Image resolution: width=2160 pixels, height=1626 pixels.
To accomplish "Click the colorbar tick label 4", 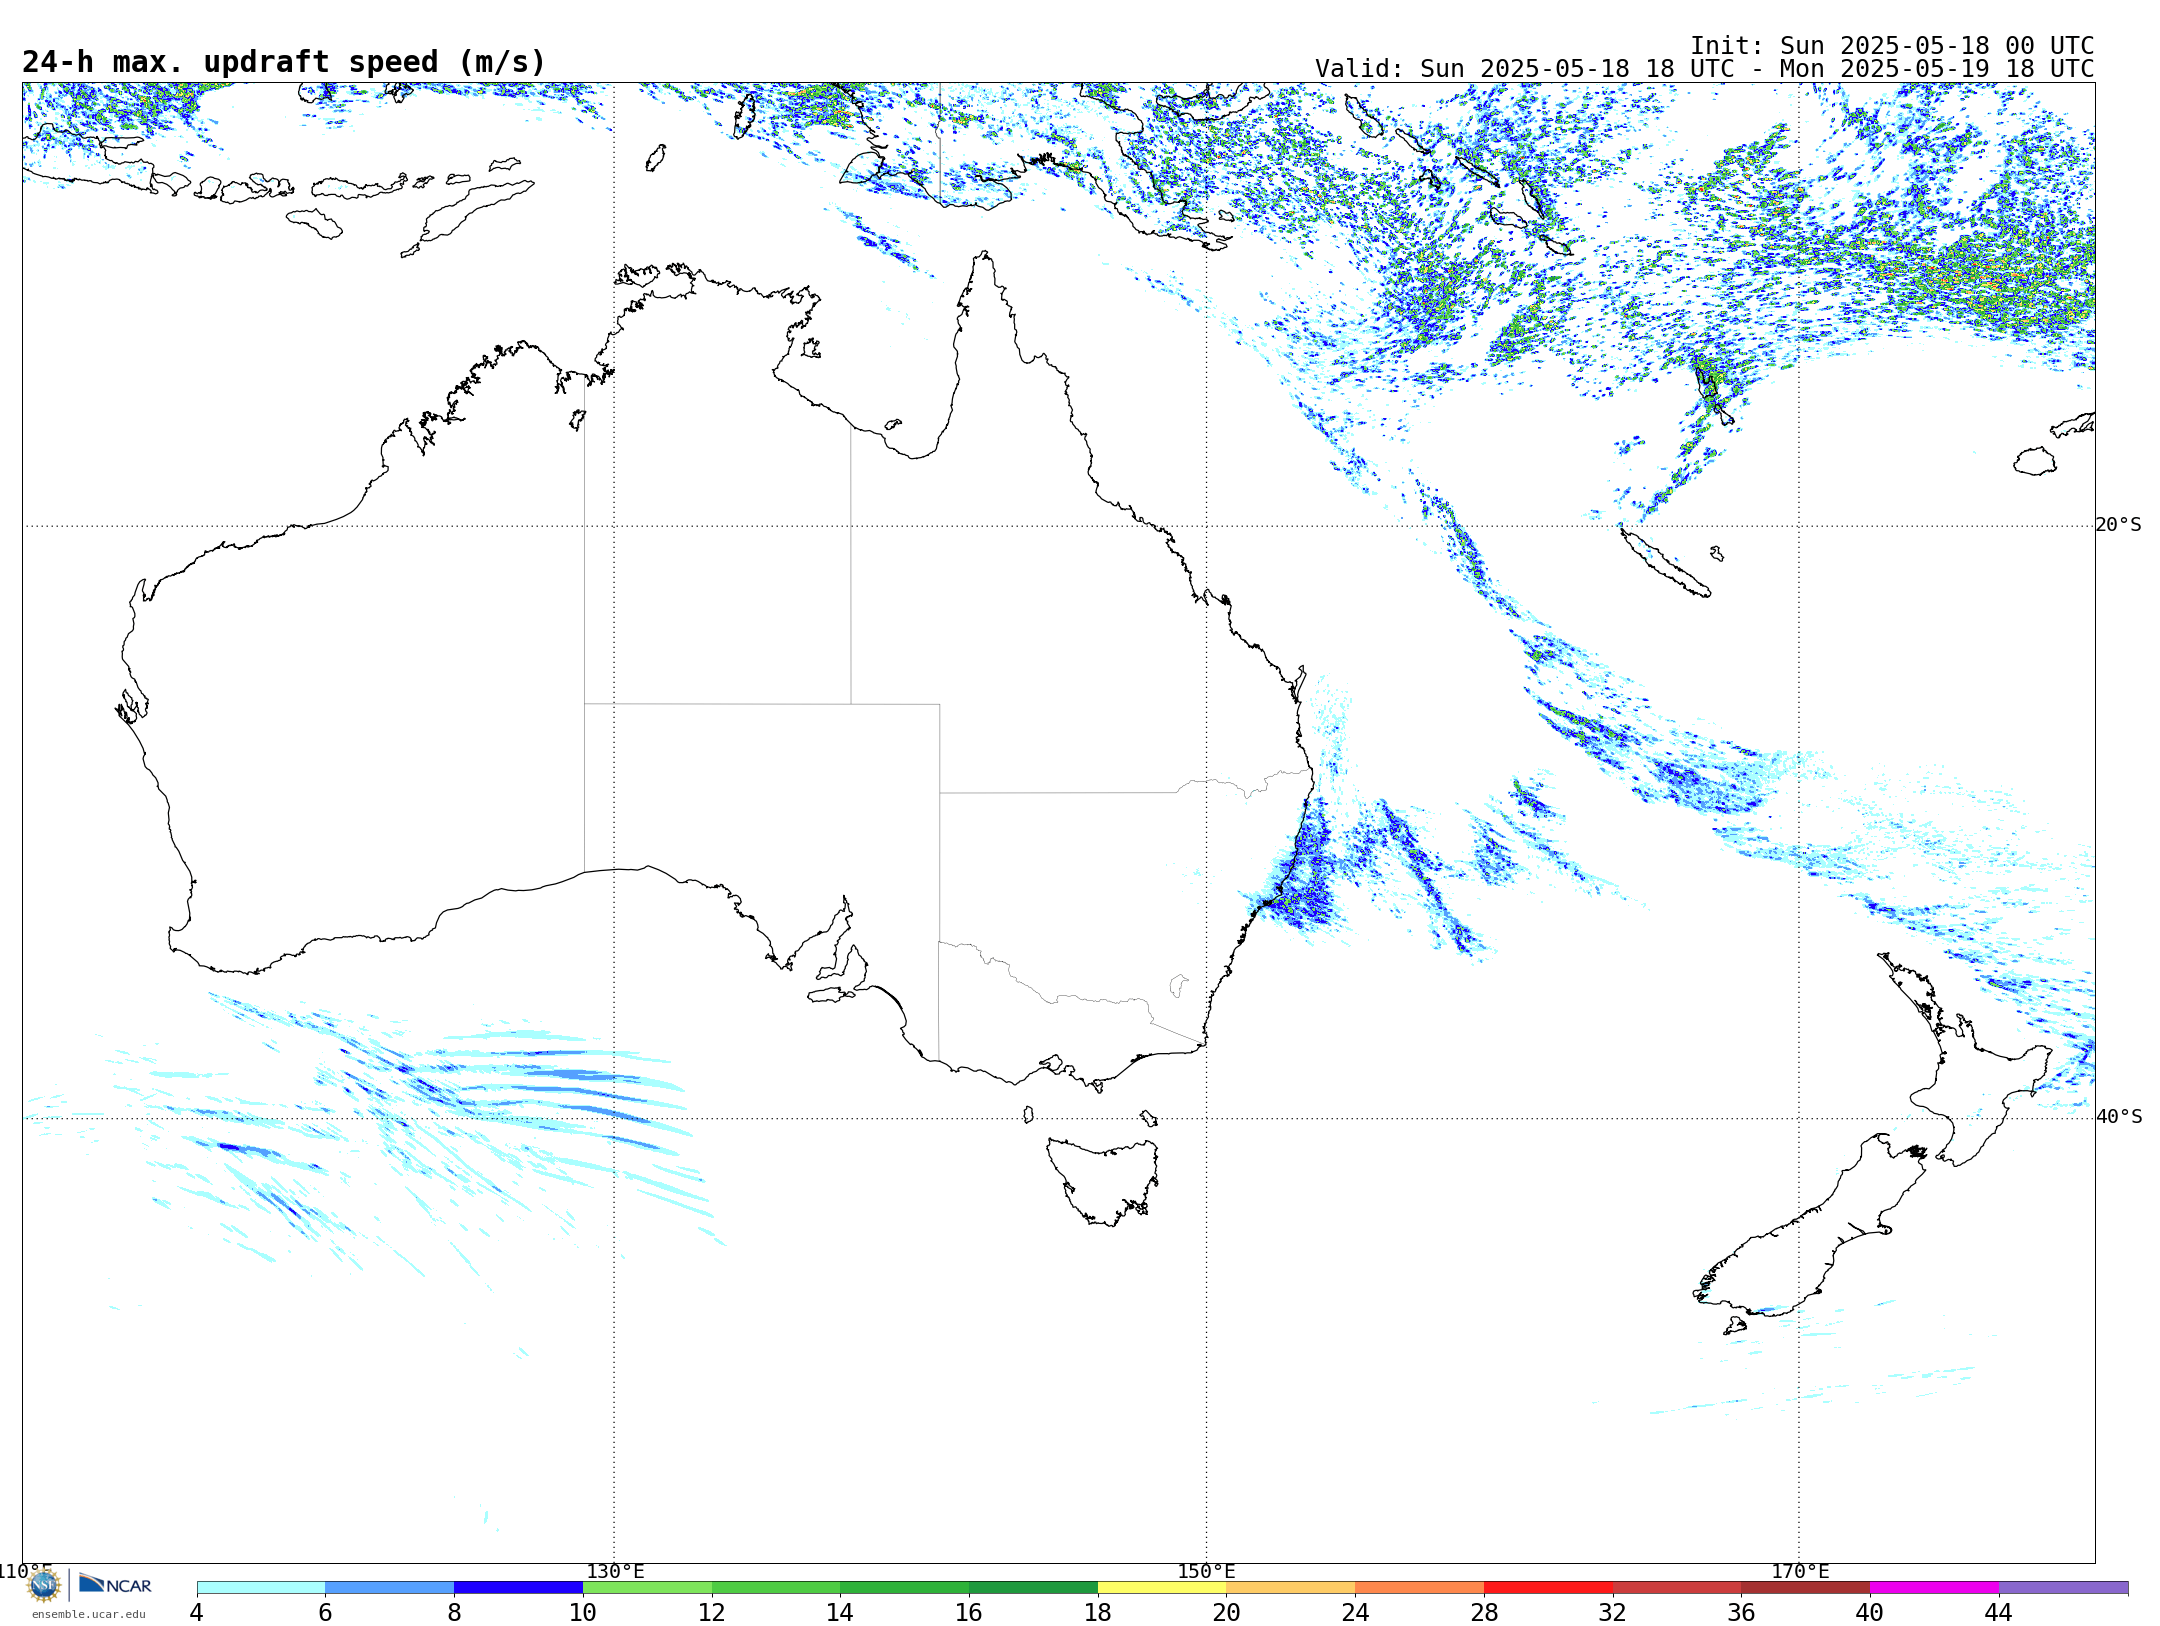I will [x=197, y=1612].
